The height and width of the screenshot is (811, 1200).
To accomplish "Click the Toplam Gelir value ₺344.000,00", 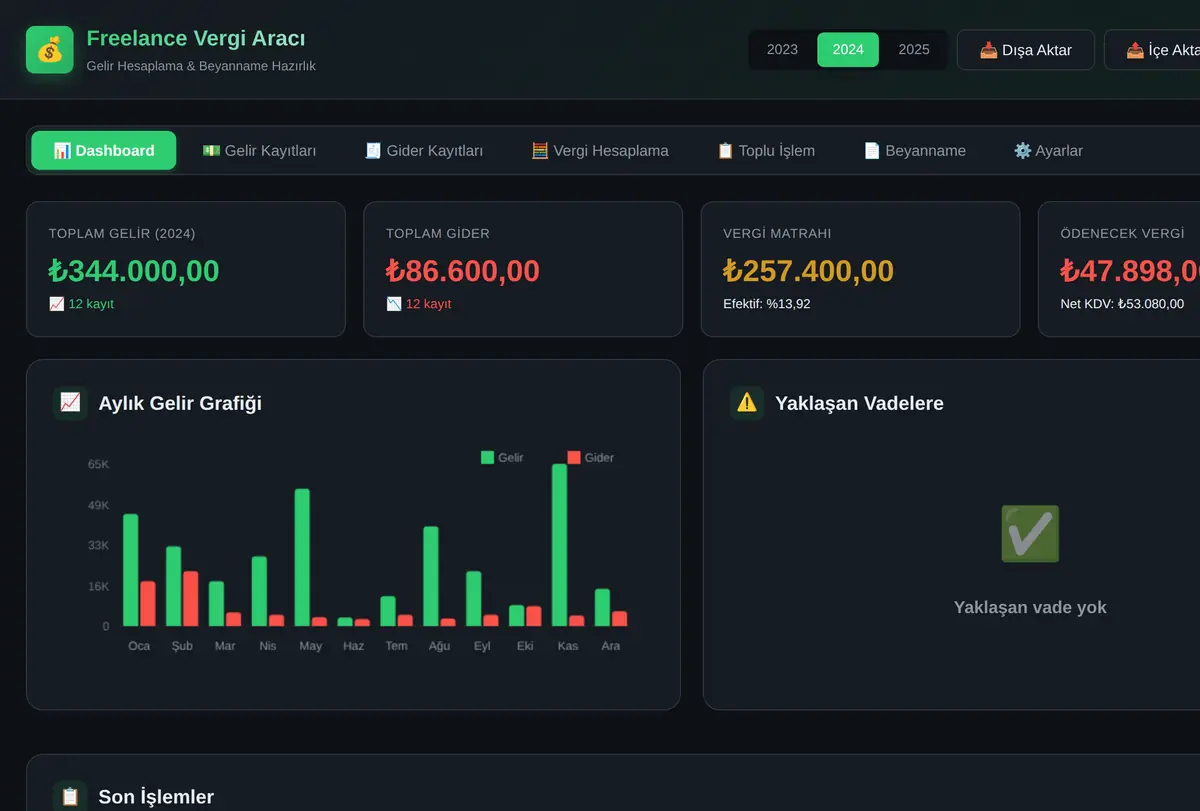I will pyautogui.click(x=134, y=271).
